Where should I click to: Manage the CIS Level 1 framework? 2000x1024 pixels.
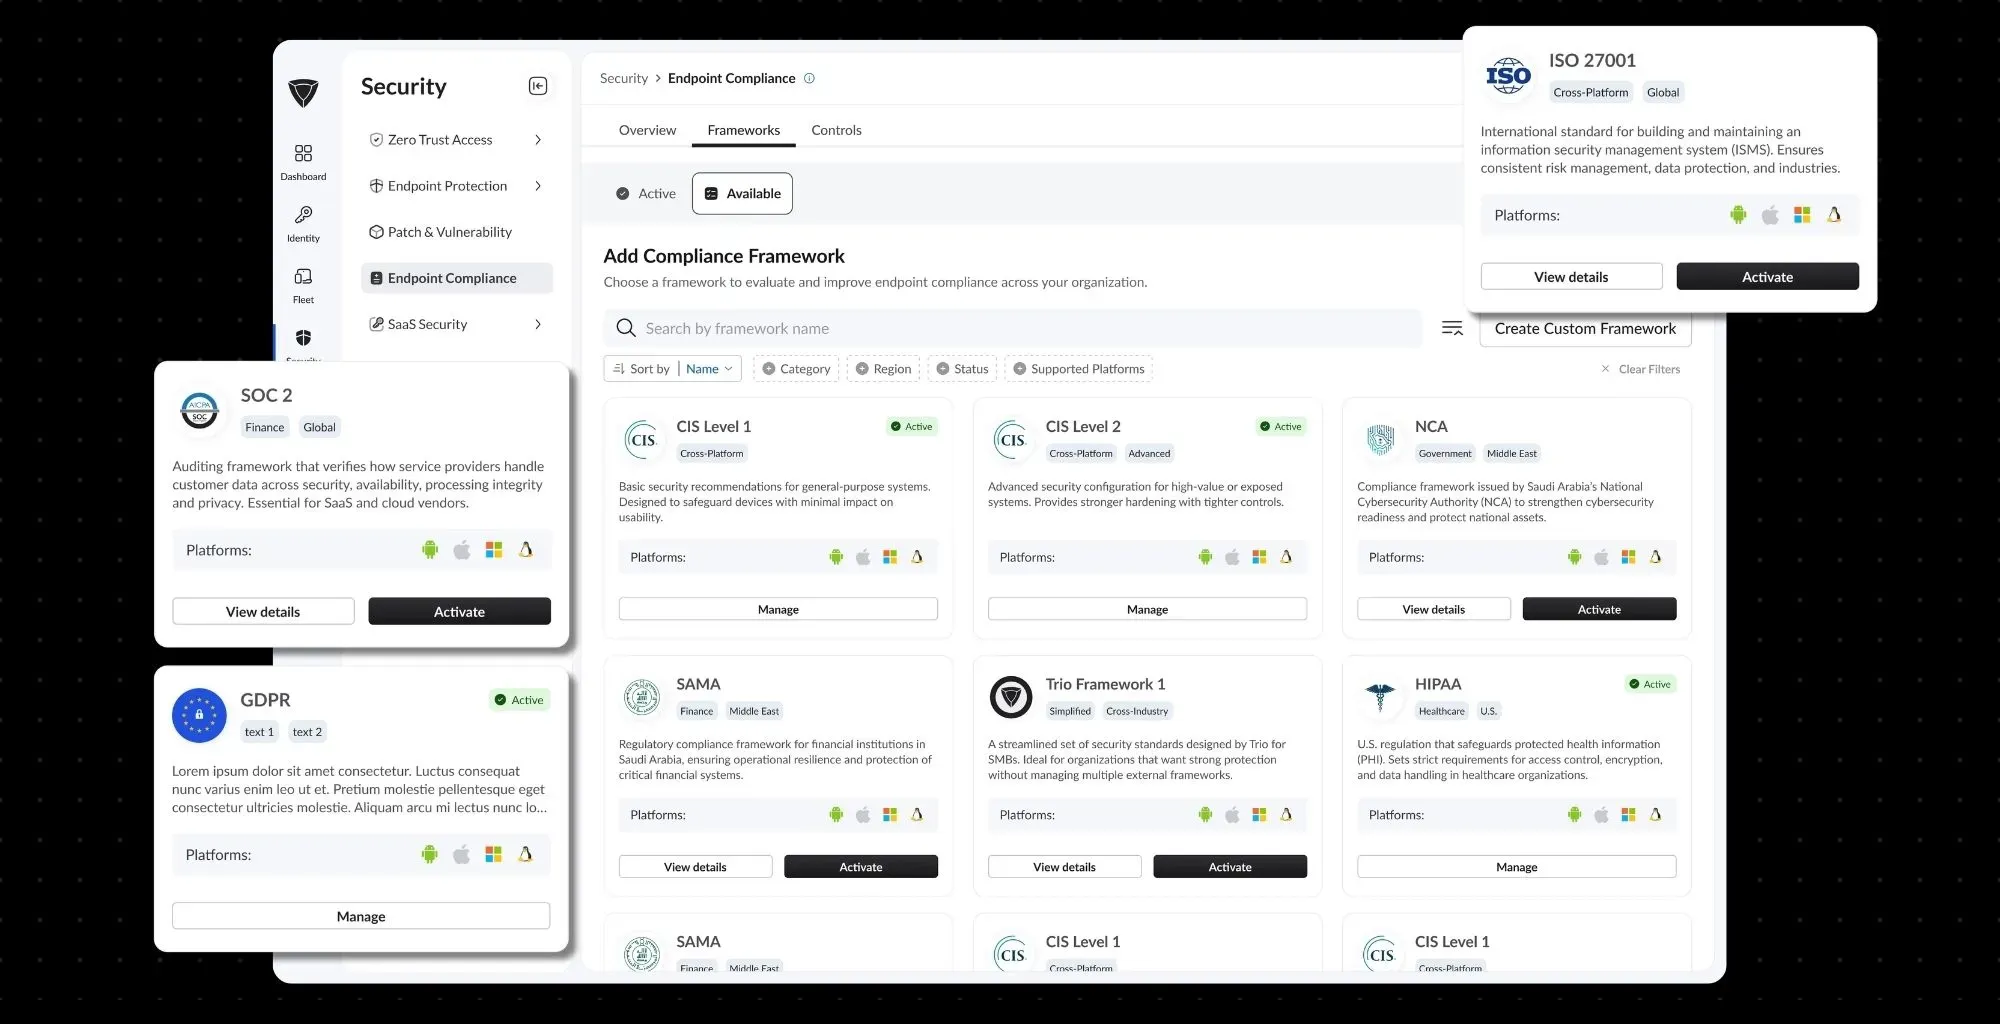point(778,609)
